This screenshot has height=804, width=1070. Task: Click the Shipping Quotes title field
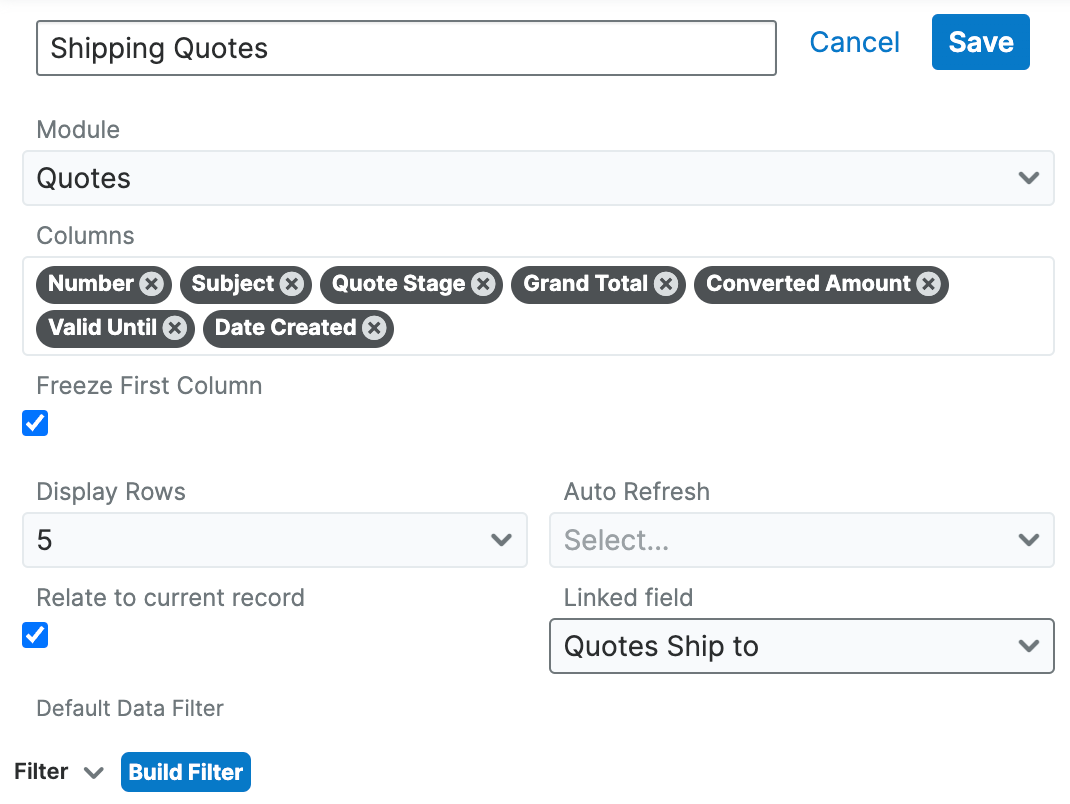[x=406, y=48]
